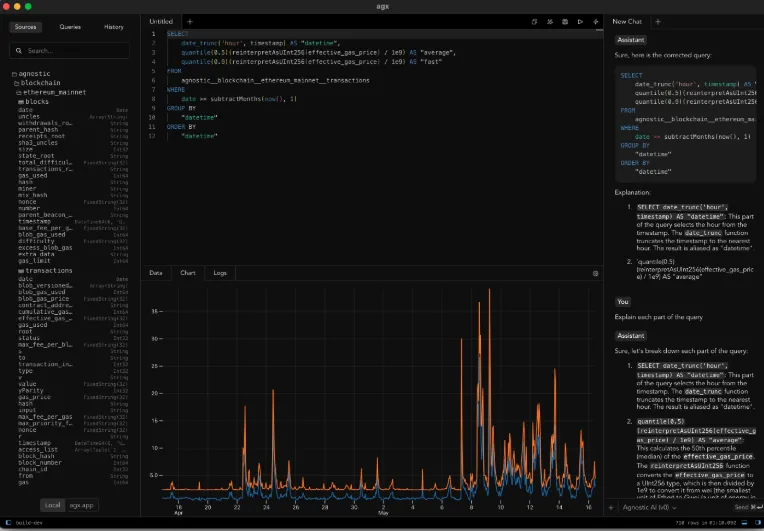Open the Agnostic AI (v0) model dropdown
This screenshot has width=764, height=531.
tap(649, 508)
